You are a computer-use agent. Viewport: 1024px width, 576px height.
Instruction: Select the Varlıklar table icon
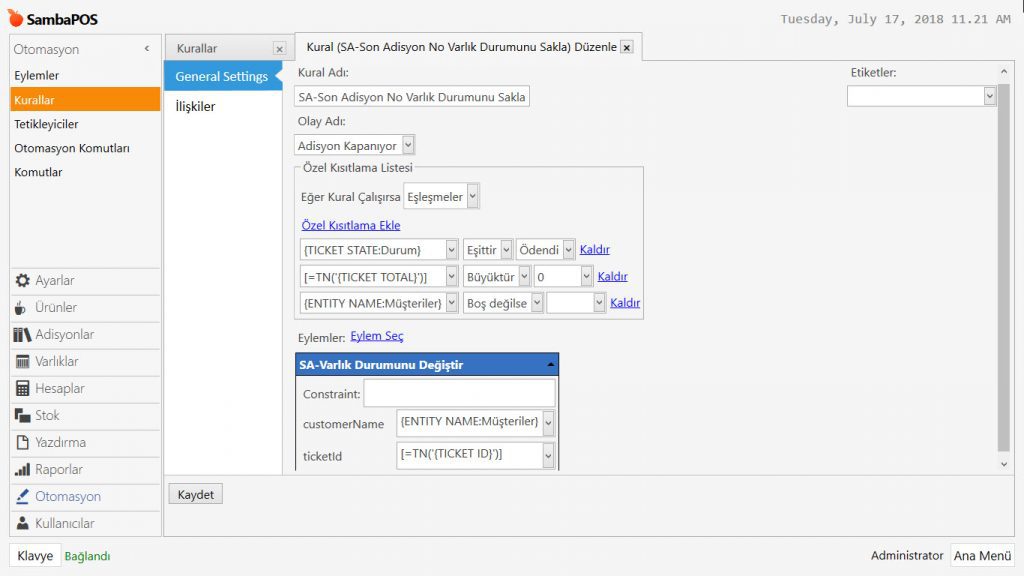pos(22,362)
